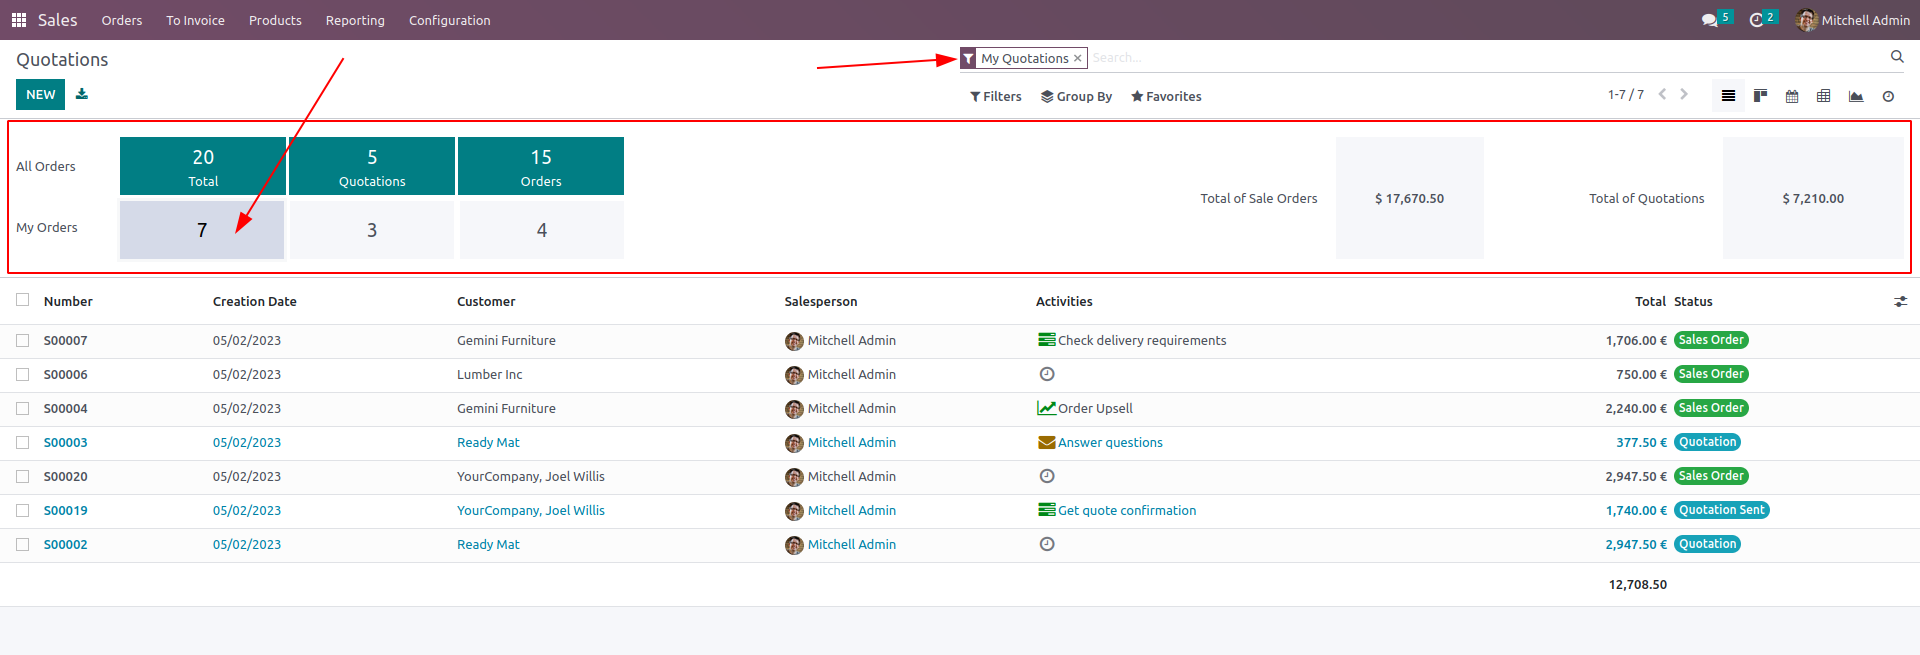Switch to activity view
The height and width of the screenshot is (655, 1920).
click(1888, 96)
